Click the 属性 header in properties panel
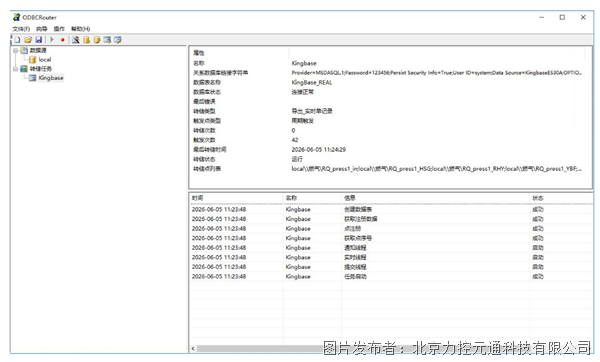The width and height of the screenshot is (600, 362). pos(199,53)
